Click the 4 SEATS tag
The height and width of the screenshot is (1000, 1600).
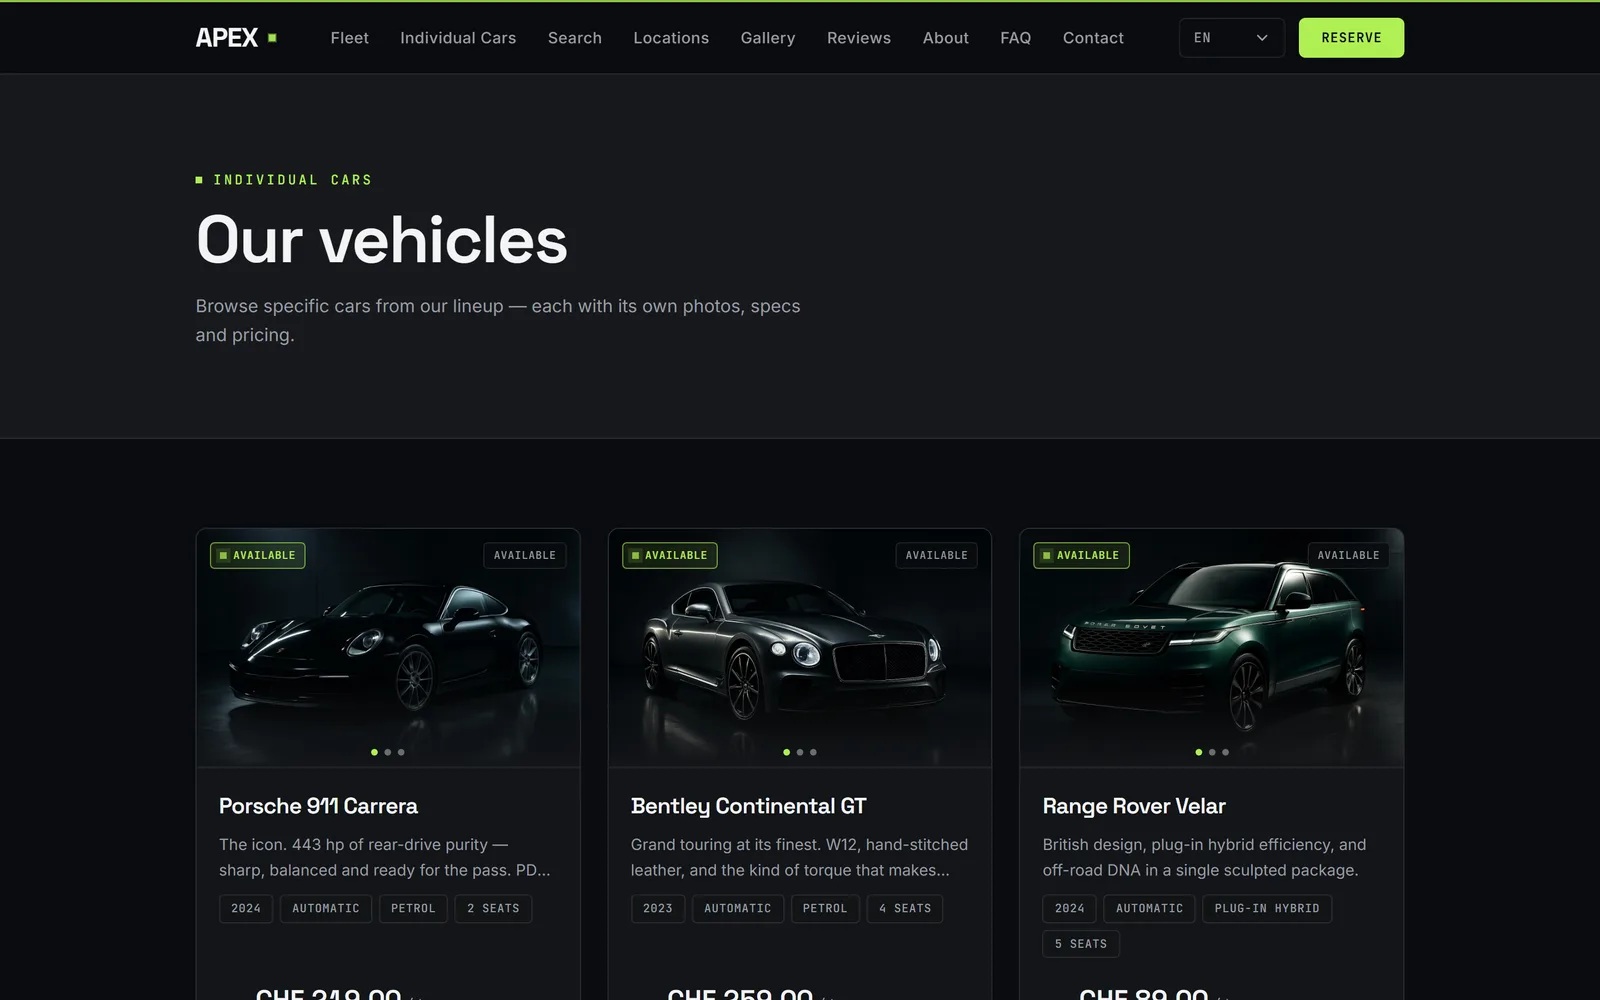click(905, 908)
